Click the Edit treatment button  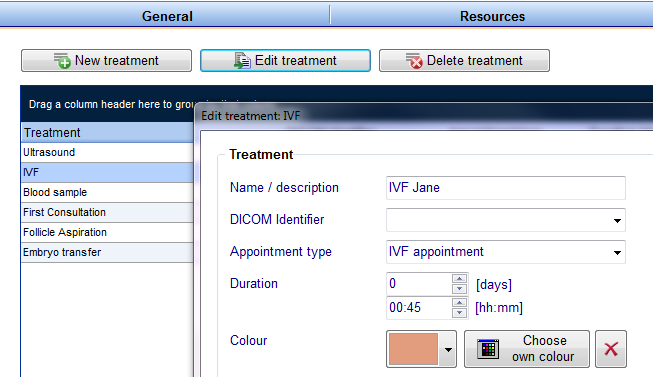[285, 61]
